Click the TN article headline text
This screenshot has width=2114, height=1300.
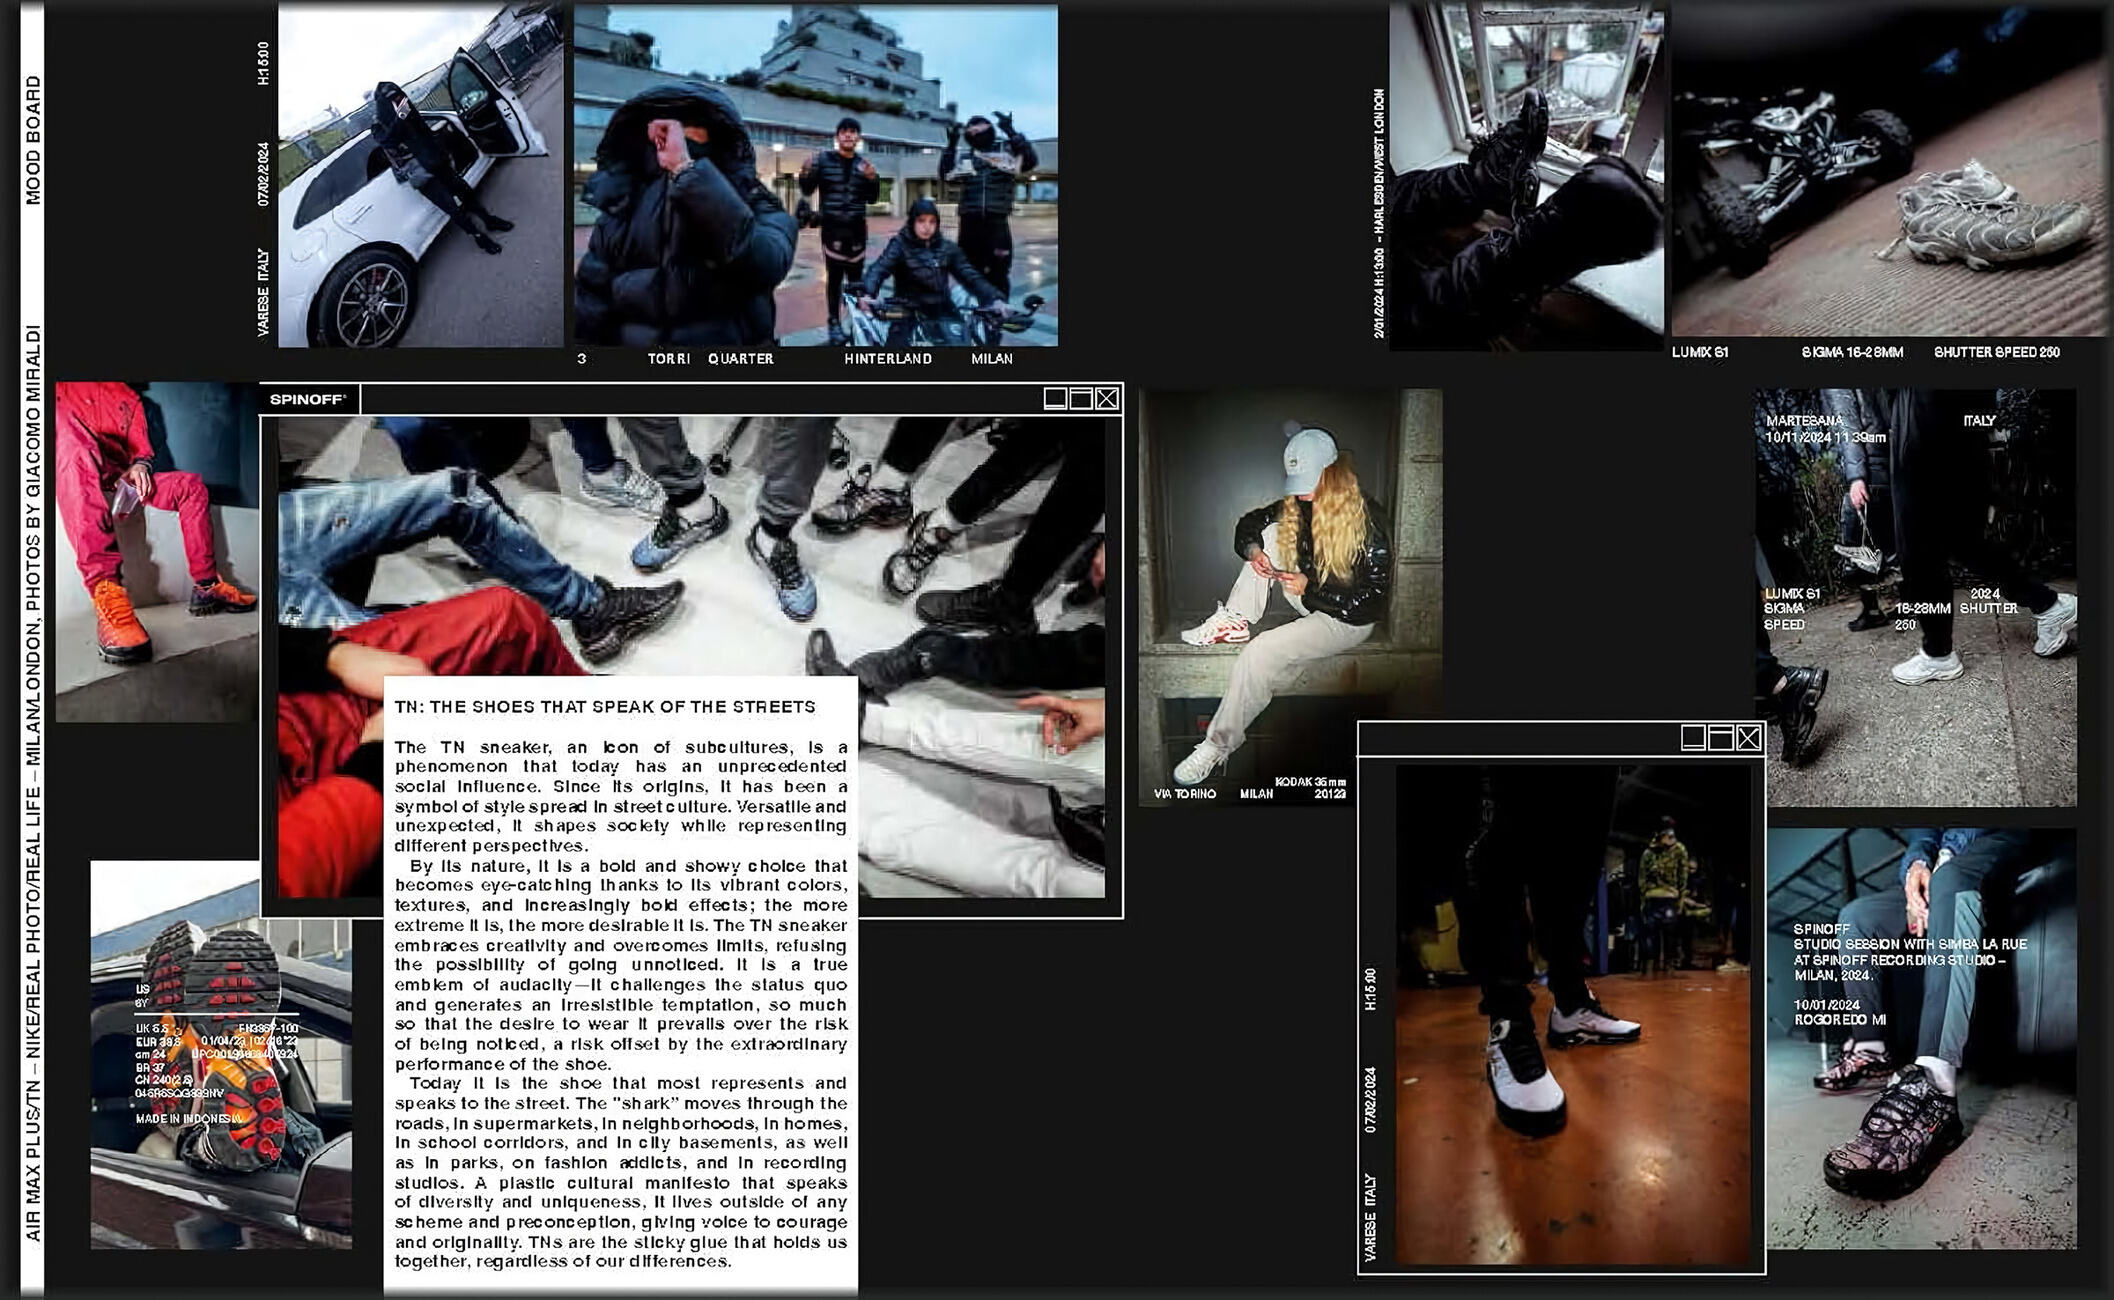(605, 707)
